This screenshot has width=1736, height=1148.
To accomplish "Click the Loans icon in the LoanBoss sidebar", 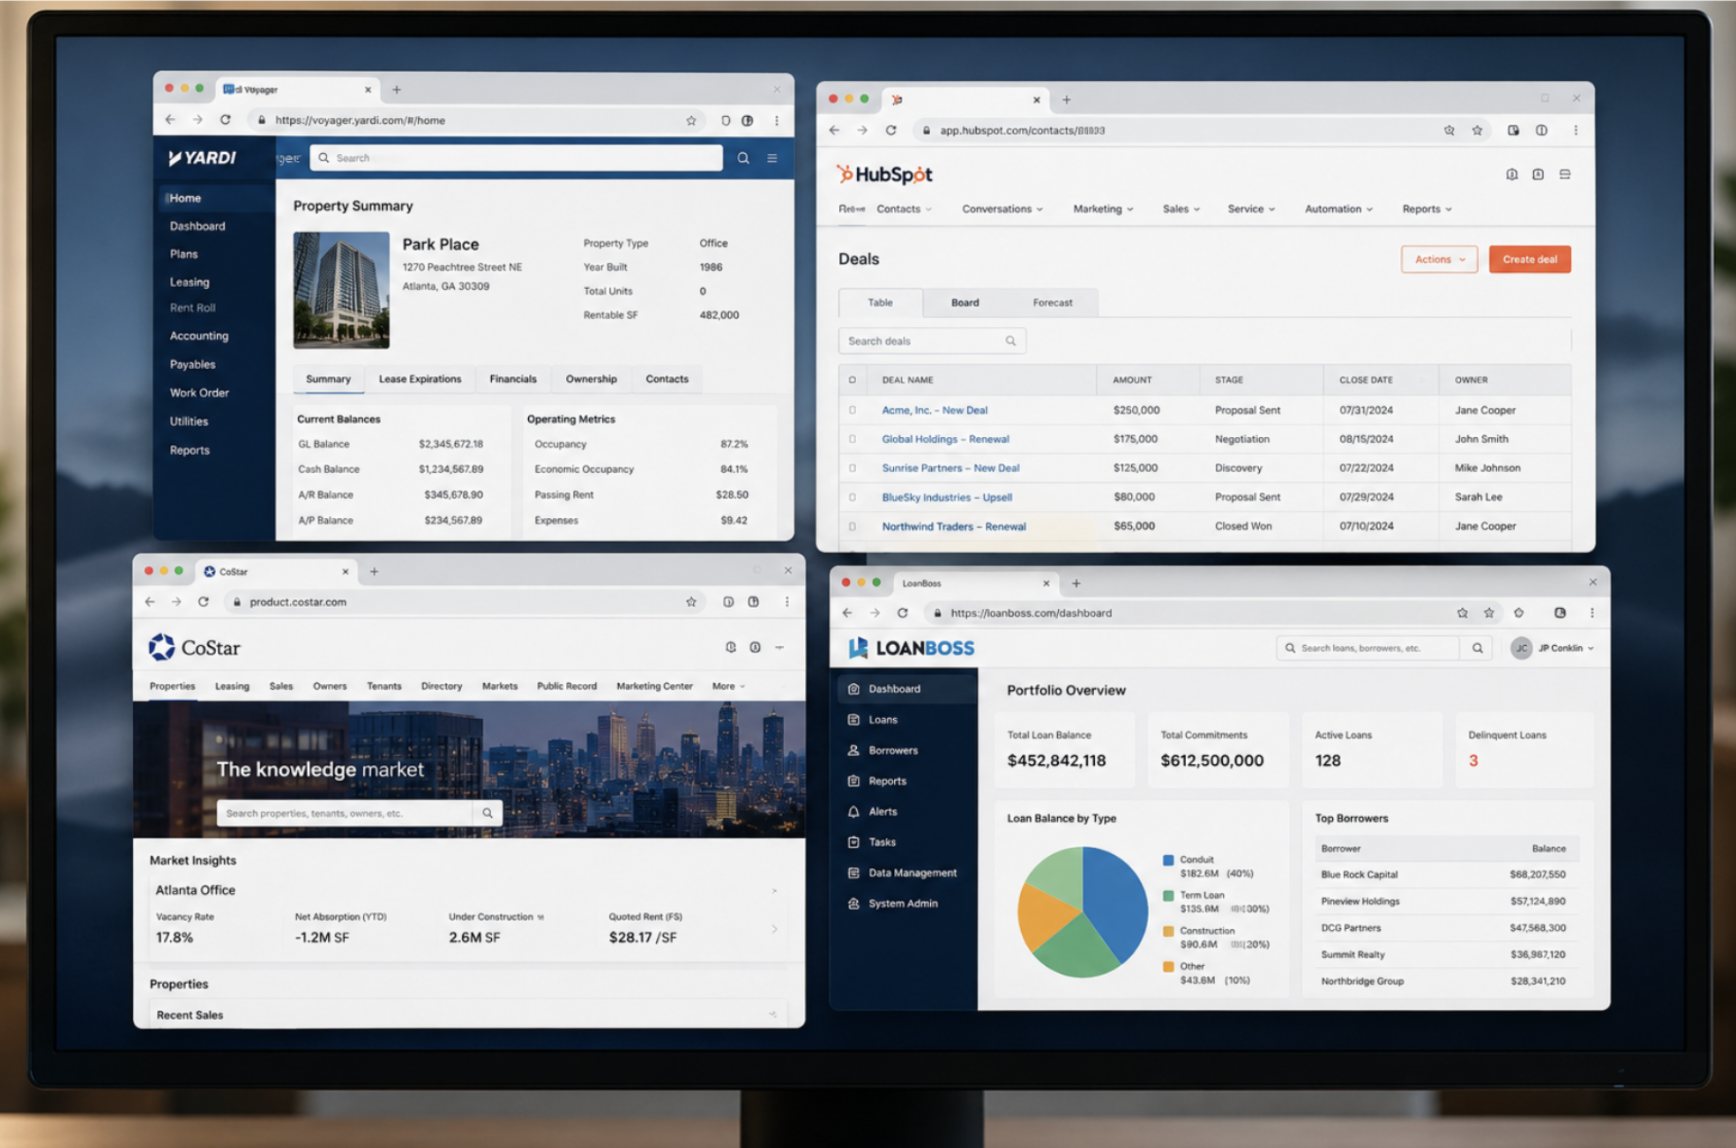I will (x=853, y=720).
